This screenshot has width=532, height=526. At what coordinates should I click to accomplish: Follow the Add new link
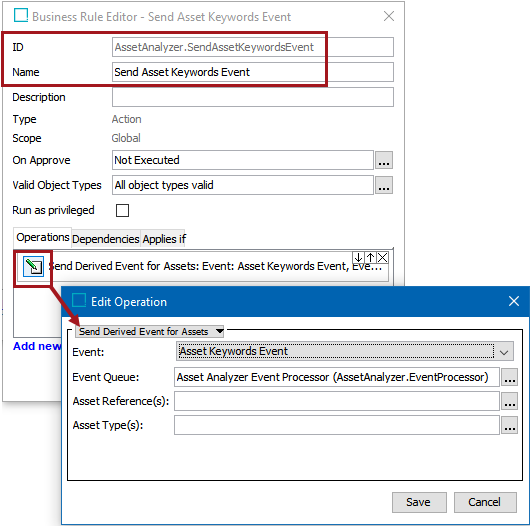[x=37, y=346]
